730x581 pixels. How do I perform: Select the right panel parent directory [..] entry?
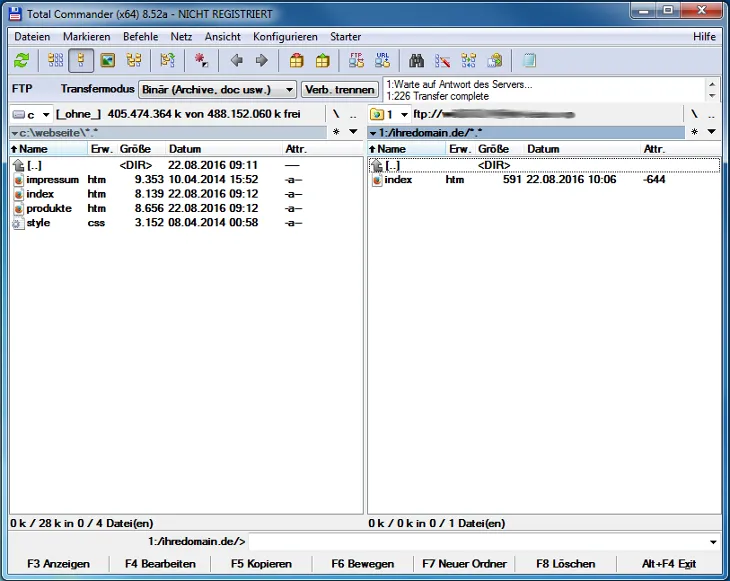pos(544,165)
